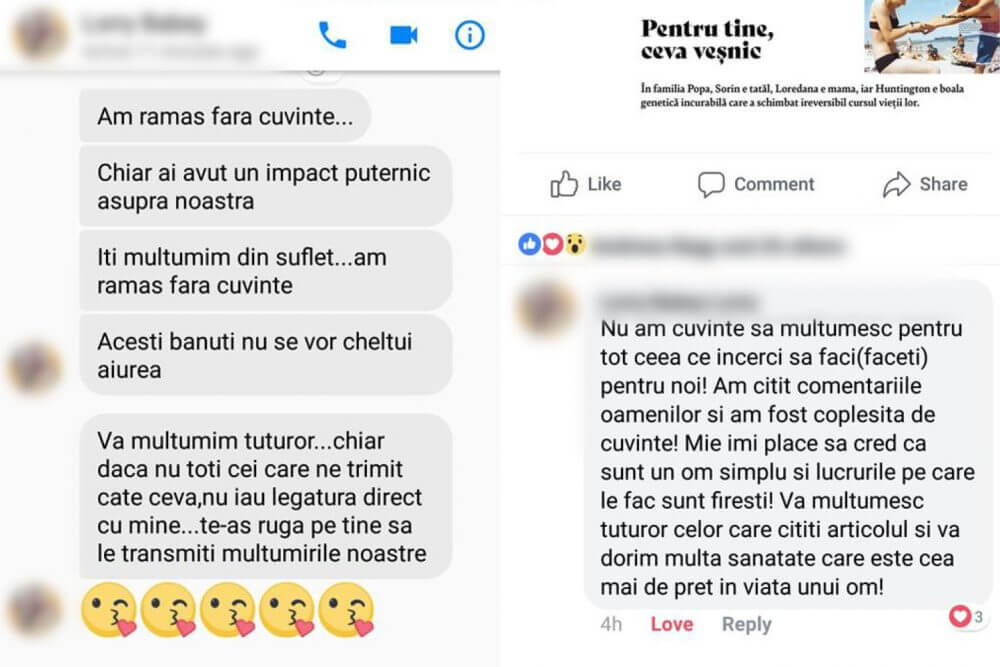Click the heart reaction count on the comment
Viewport: 1000px width, 667px height.
(x=967, y=617)
